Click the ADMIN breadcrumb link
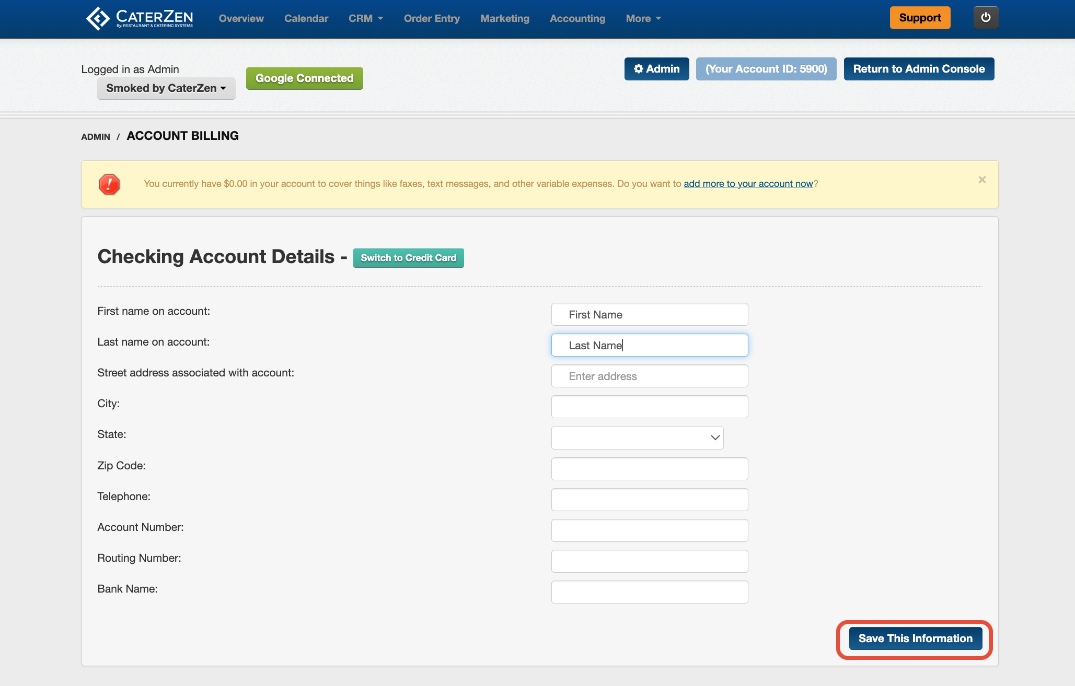The height and width of the screenshot is (686, 1075). click(x=95, y=137)
